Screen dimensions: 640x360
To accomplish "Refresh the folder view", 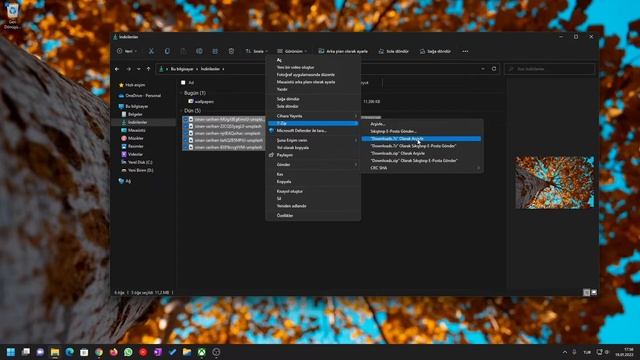I will pyautogui.click(x=494, y=69).
